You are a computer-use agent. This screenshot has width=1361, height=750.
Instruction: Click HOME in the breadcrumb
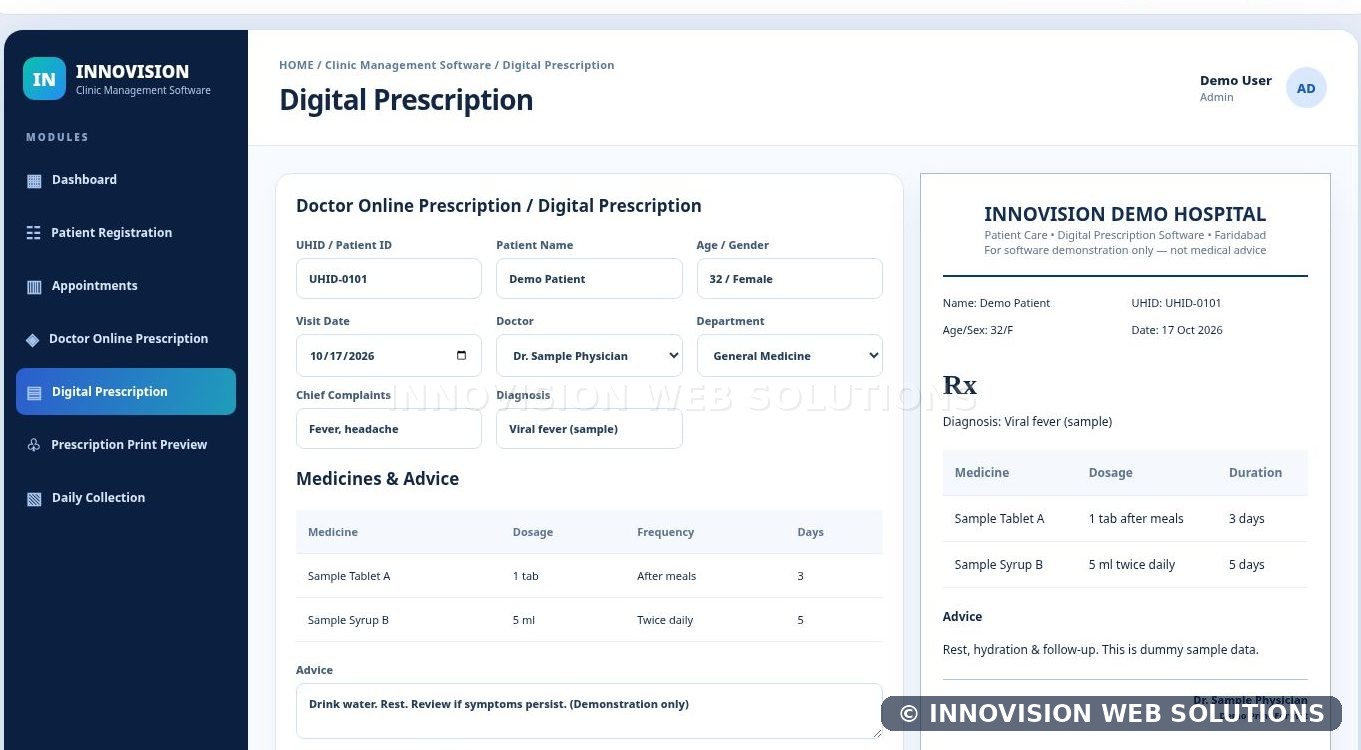click(296, 65)
